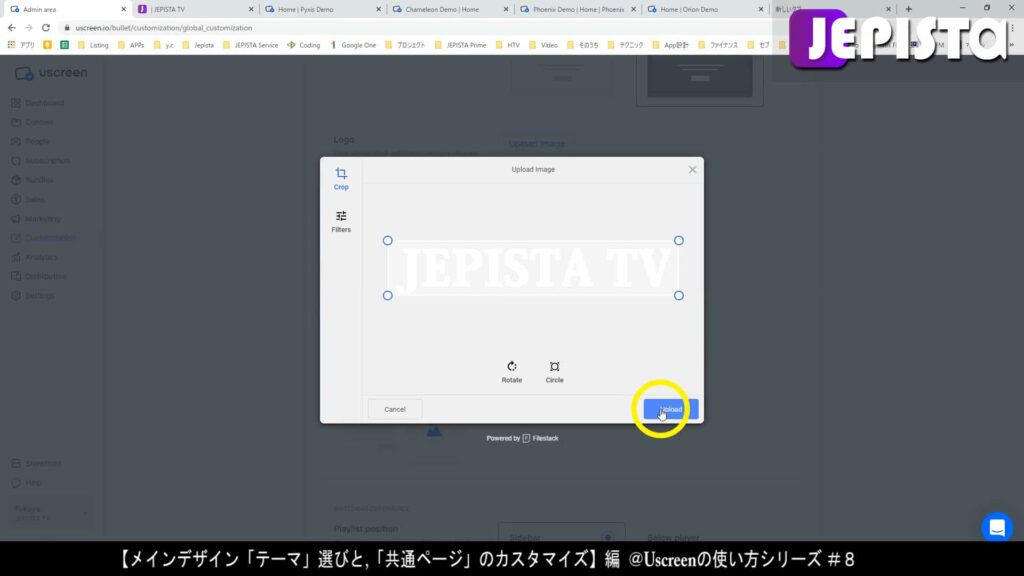
Task: Go to Distribution in the sidebar
Action: tap(39, 276)
